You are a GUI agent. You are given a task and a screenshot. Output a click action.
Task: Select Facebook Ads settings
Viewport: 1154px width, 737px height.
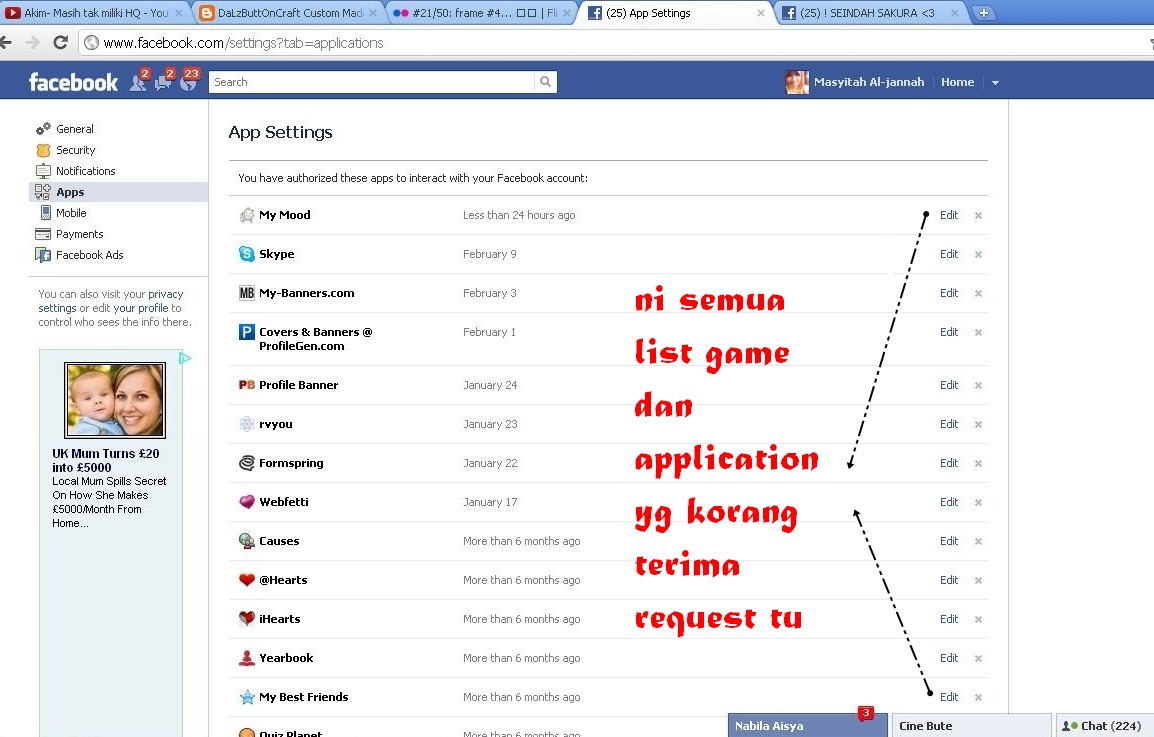coord(89,255)
